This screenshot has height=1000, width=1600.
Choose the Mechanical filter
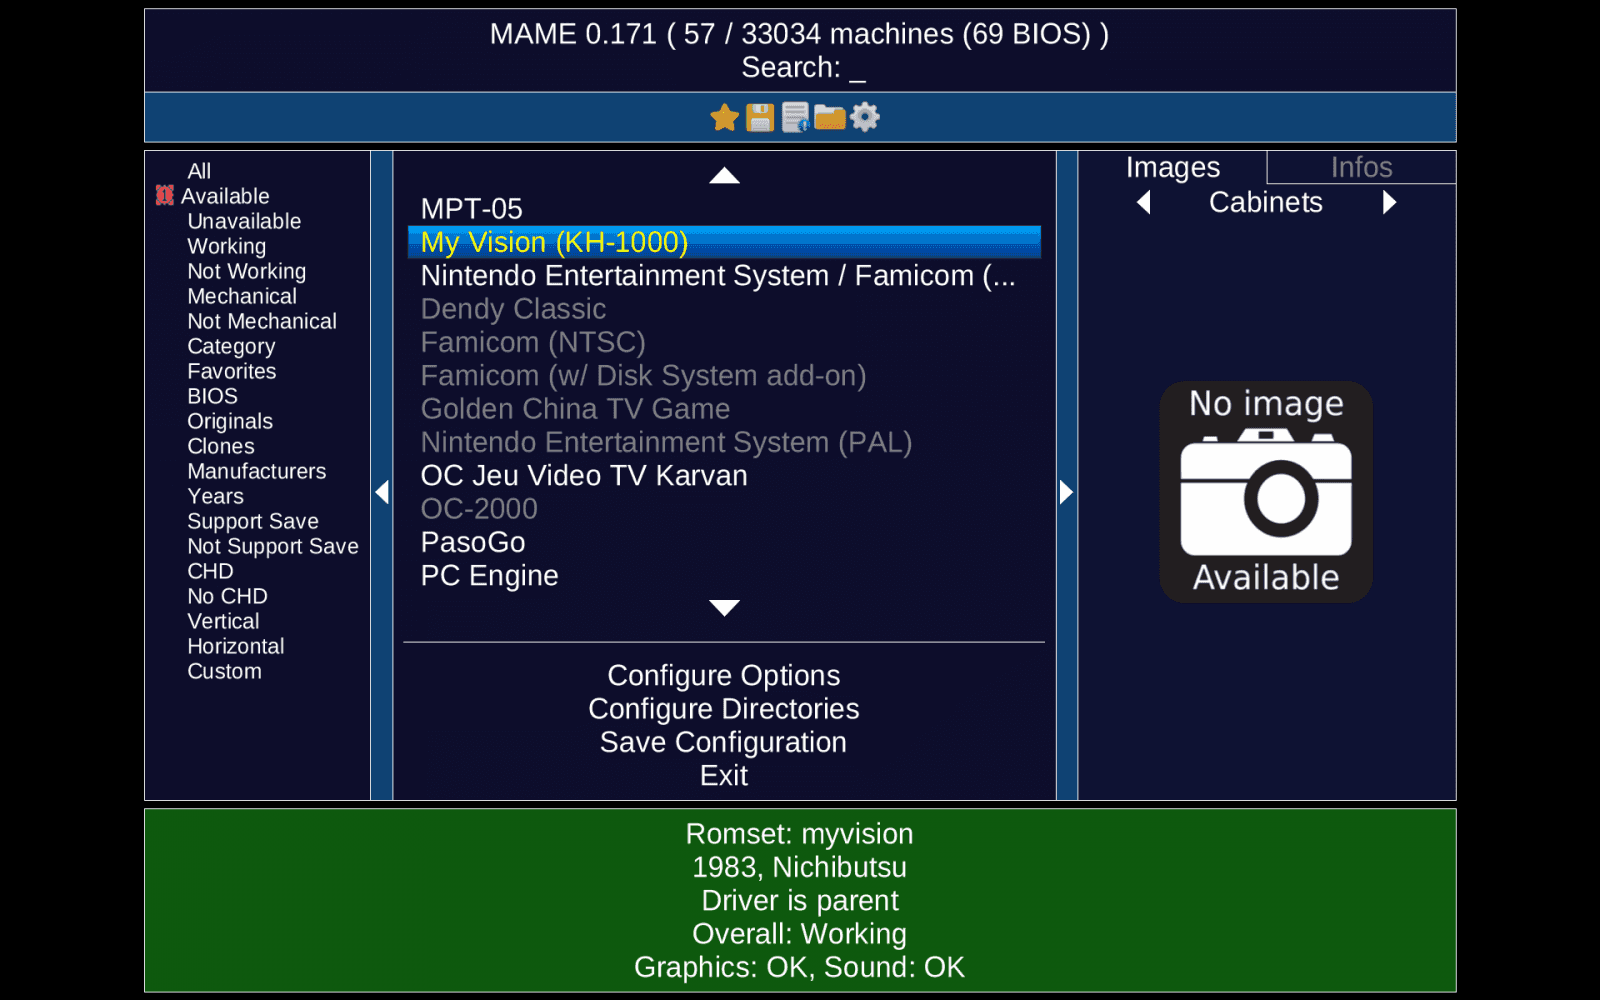(242, 296)
